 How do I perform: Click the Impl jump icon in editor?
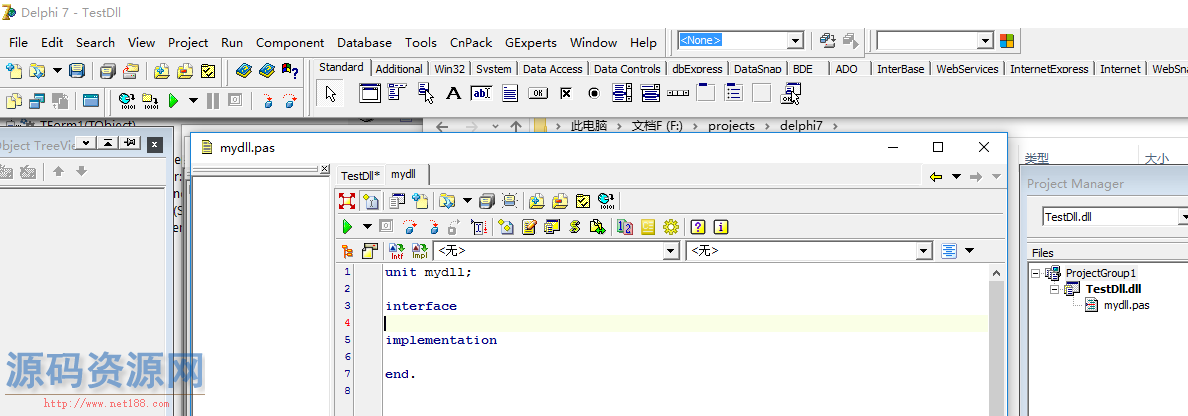tap(419, 250)
